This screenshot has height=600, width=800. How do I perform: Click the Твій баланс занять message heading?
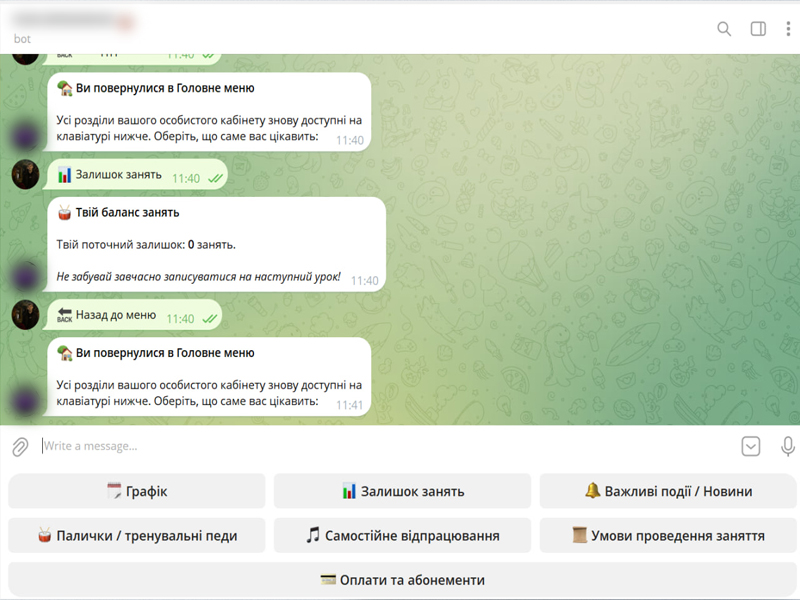pyautogui.click(x=128, y=213)
